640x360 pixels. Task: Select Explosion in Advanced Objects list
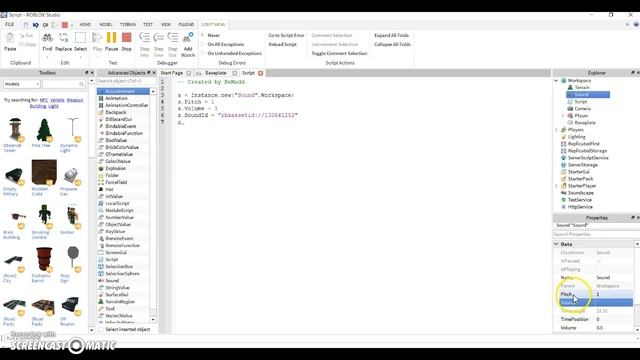pos(116,168)
